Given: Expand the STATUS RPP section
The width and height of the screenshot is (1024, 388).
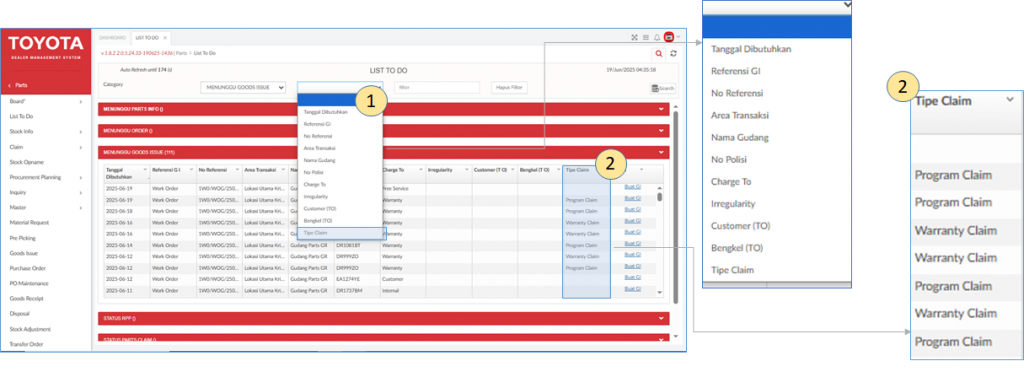Looking at the screenshot, I should pyautogui.click(x=384, y=318).
